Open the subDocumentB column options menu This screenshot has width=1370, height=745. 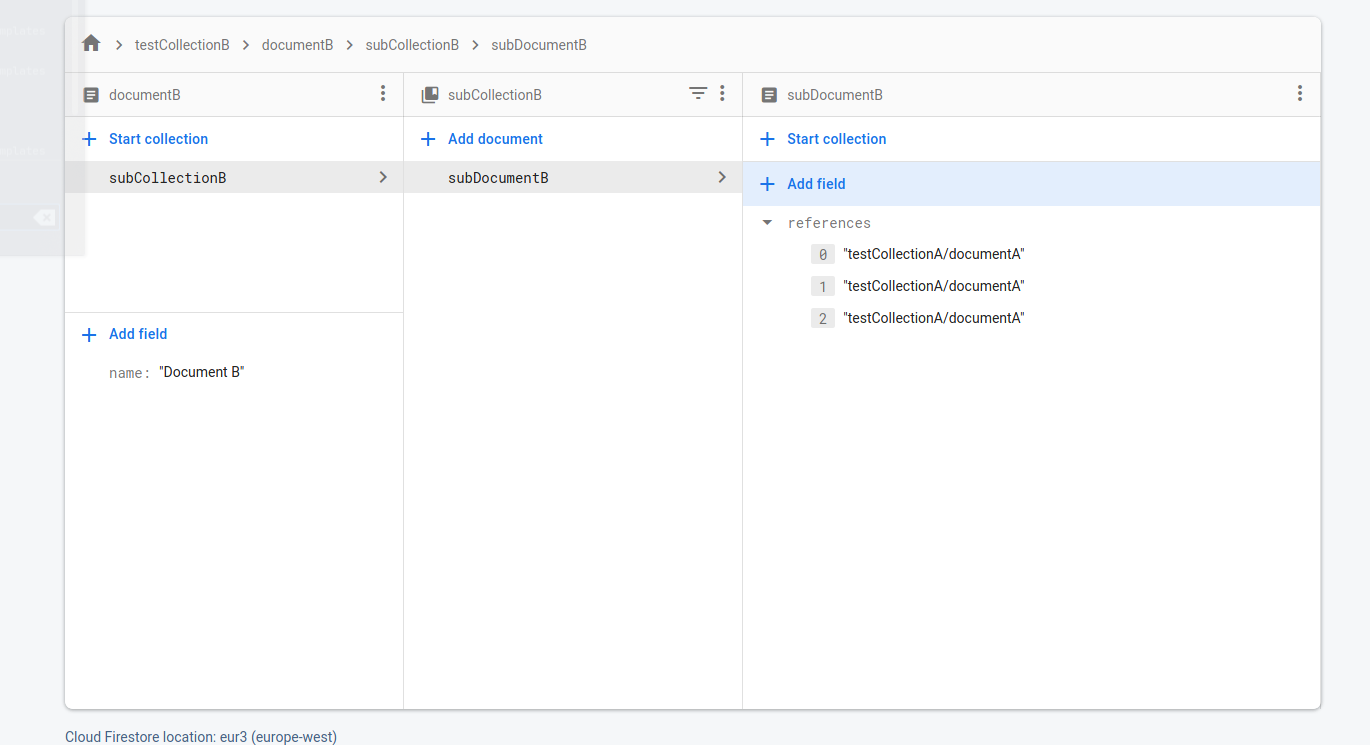(1300, 94)
